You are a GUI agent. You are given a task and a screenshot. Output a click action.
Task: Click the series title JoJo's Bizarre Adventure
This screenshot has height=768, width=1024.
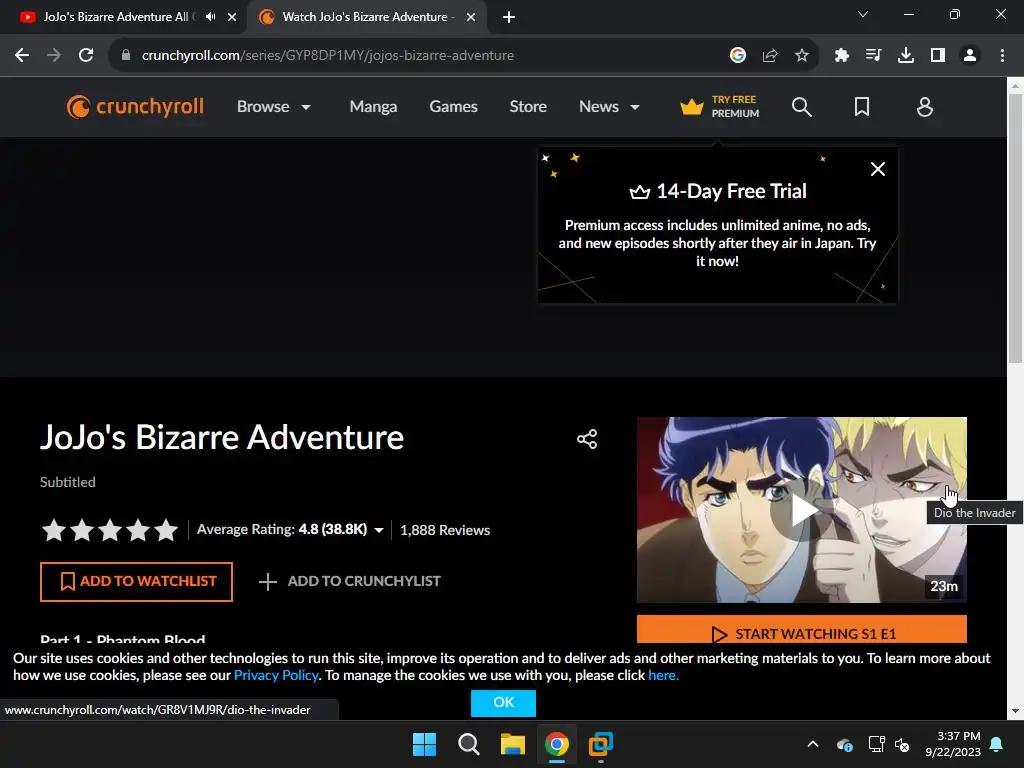(x=222, y=437)
